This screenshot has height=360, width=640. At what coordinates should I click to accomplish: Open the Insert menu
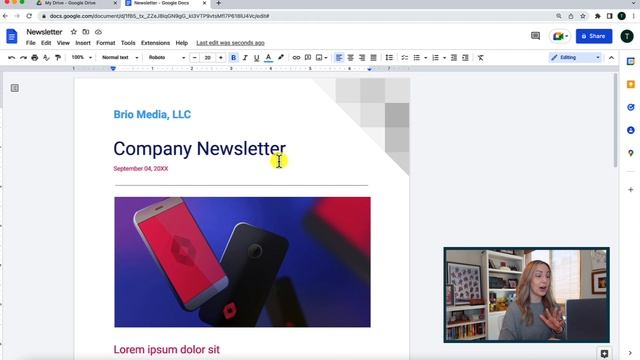tap(83, 43)
